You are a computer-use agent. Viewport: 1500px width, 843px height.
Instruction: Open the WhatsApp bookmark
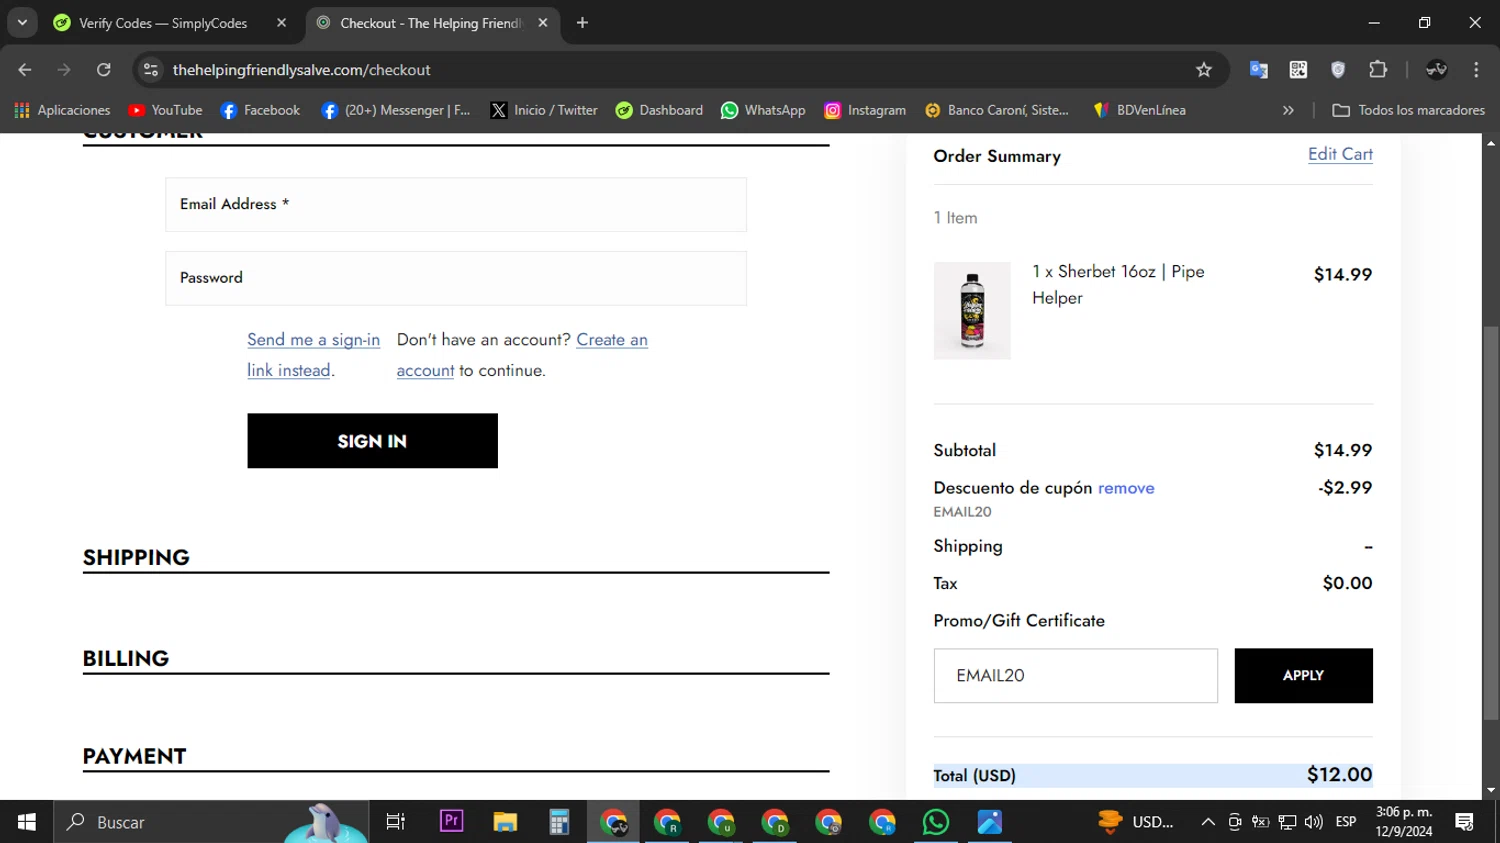pos(763,110)
